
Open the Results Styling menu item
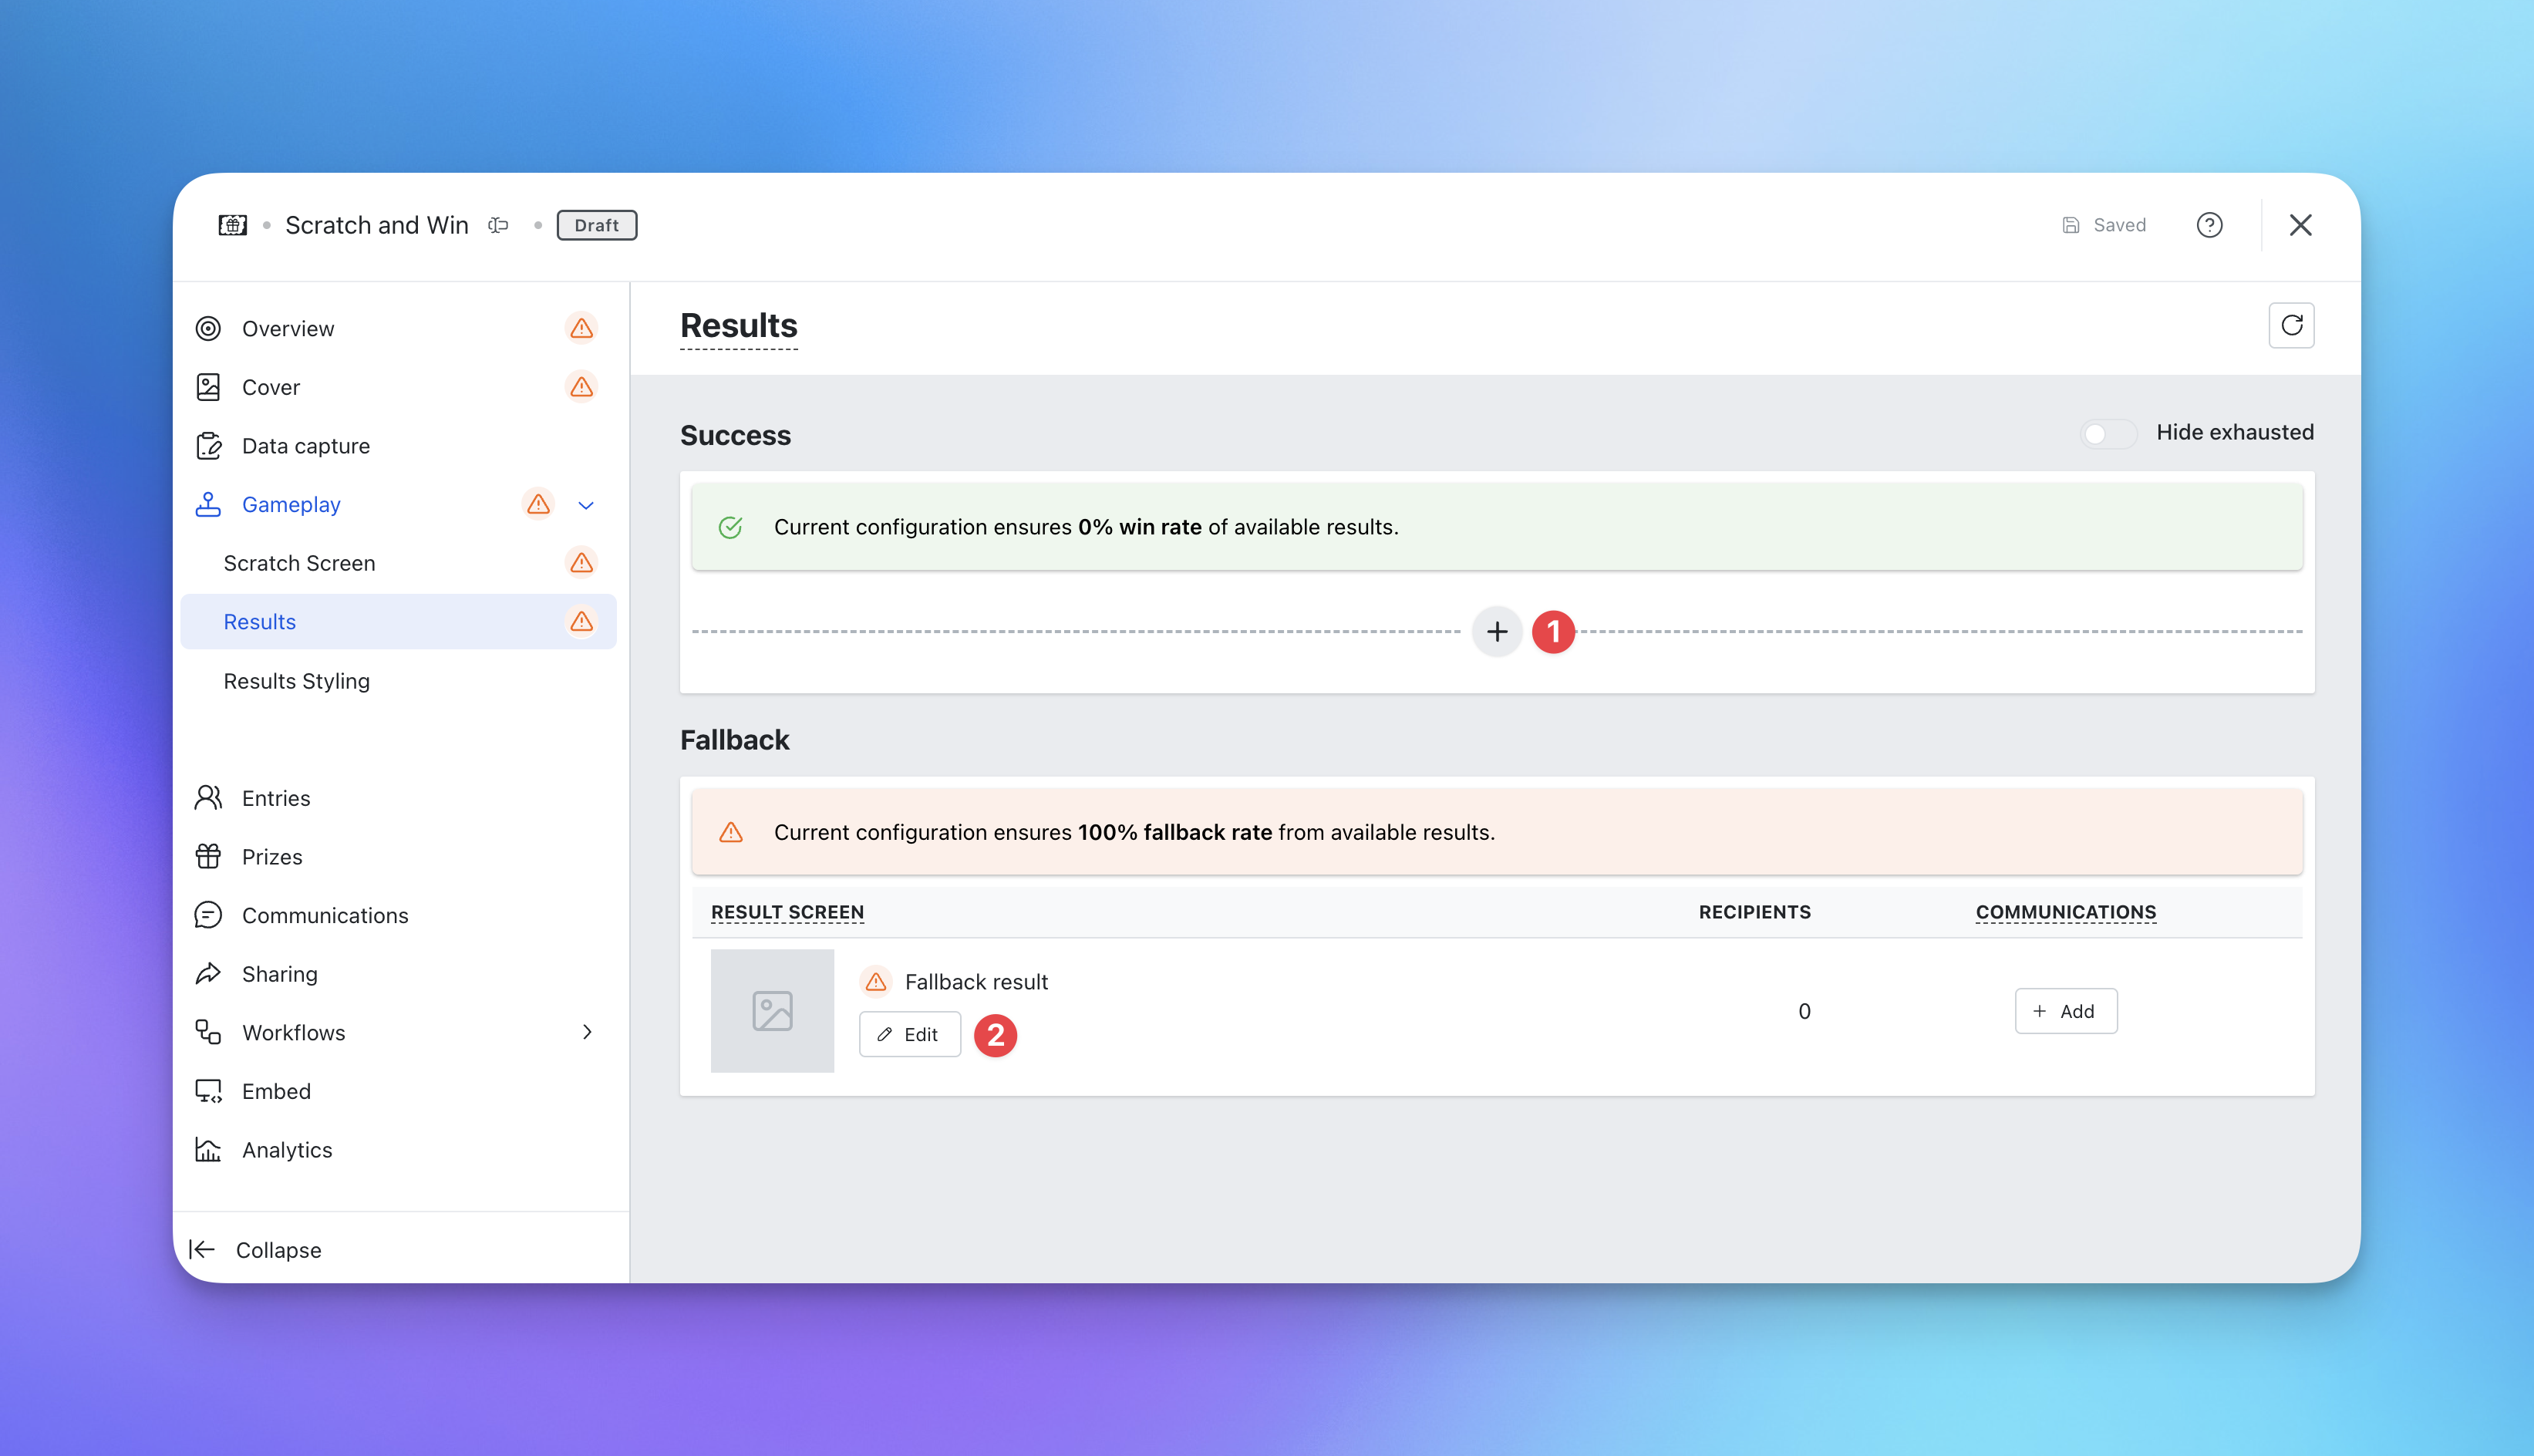click(x=296, y=681)
